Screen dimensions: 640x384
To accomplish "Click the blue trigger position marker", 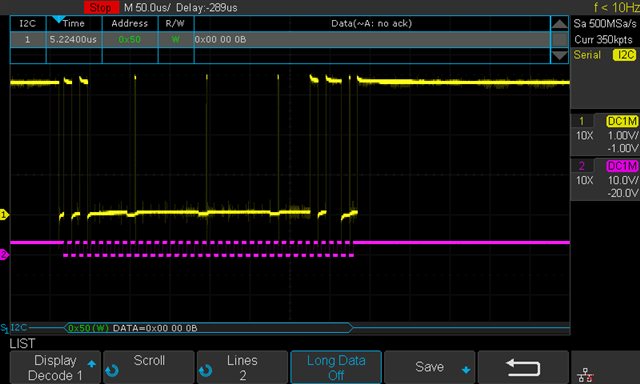I will click(59, 19).
